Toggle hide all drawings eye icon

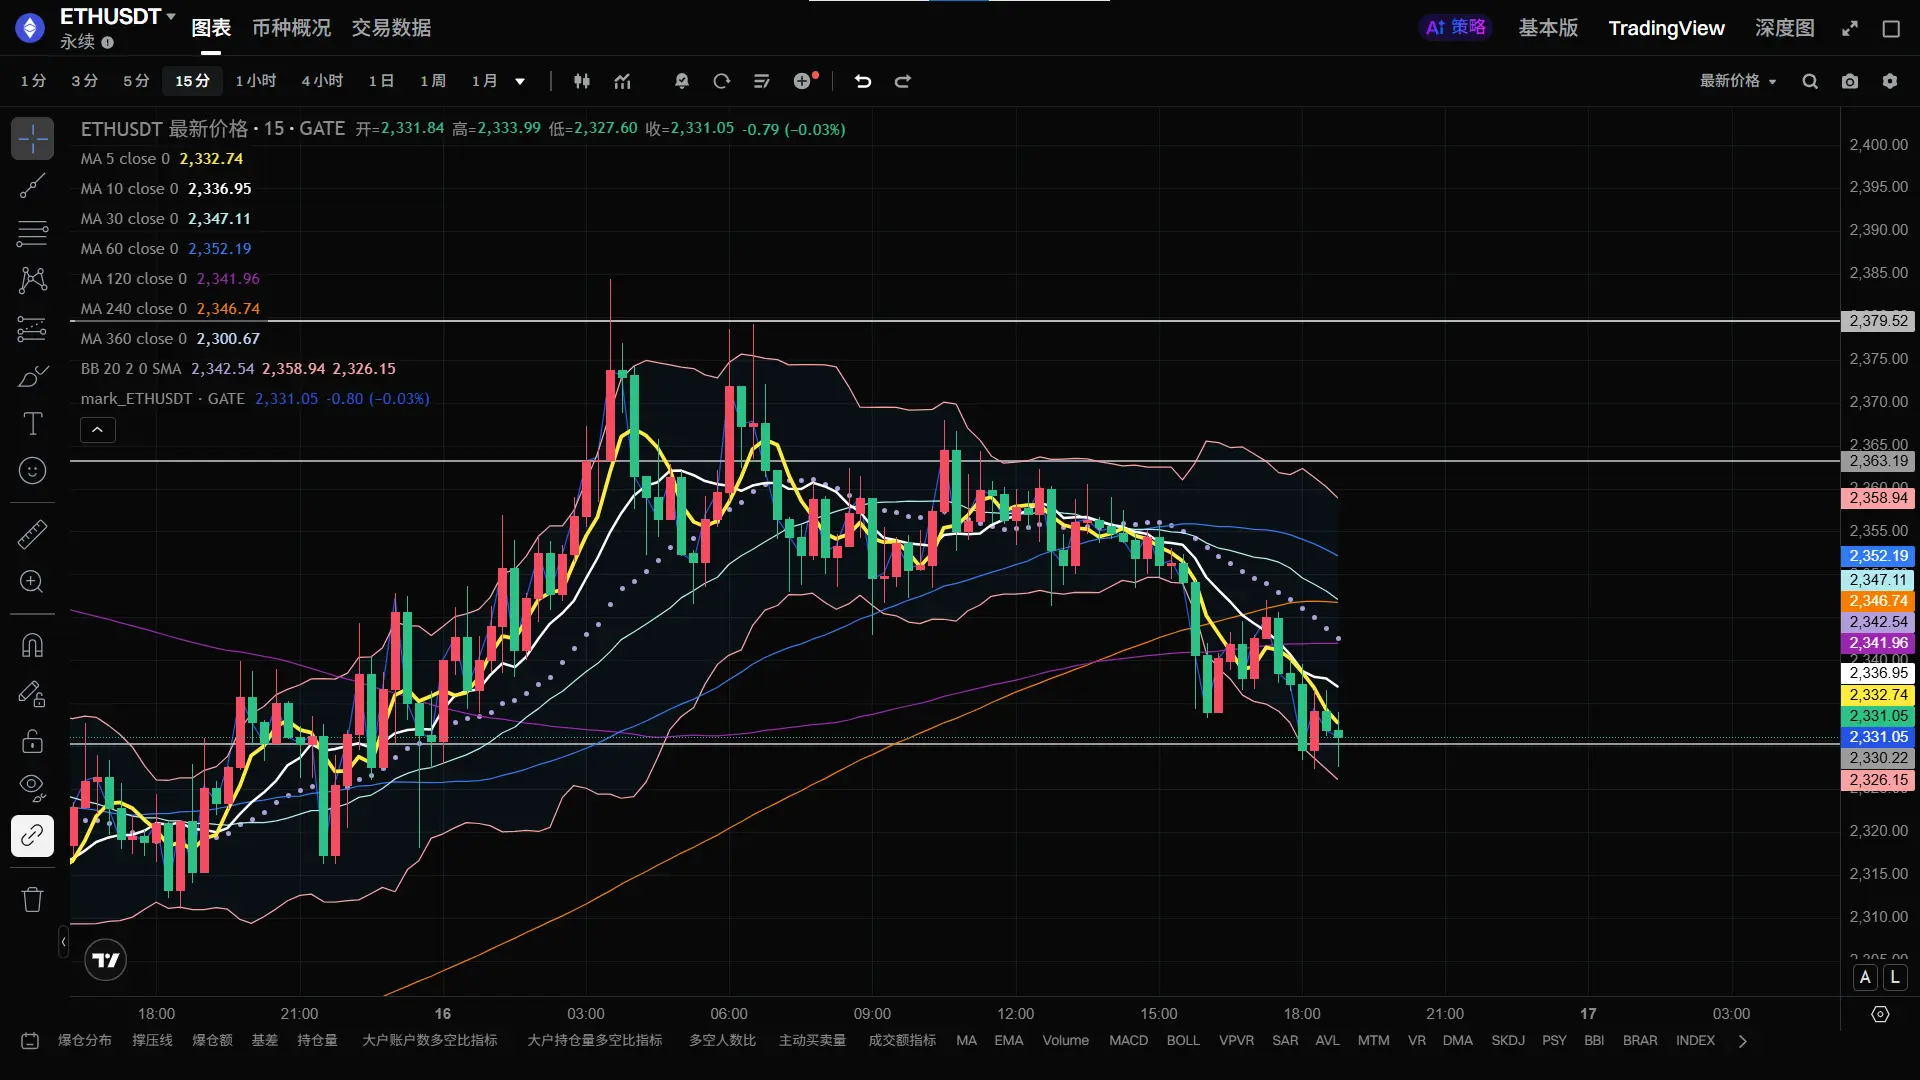(32, 787)
